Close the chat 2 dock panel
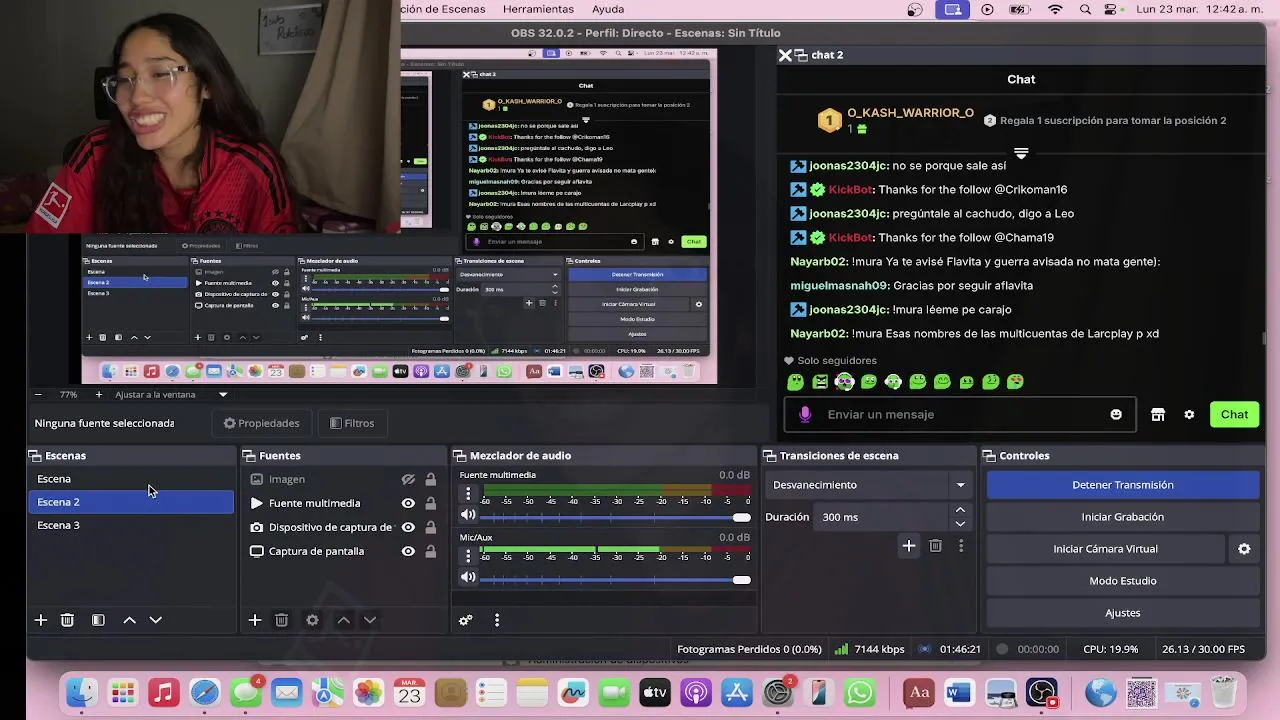1280x720 pixels. (785, 55)
